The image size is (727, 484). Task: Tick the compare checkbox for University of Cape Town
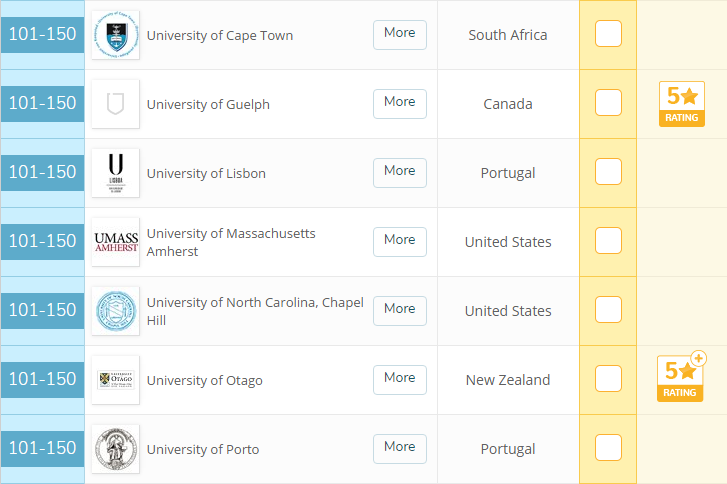(608, 34)
